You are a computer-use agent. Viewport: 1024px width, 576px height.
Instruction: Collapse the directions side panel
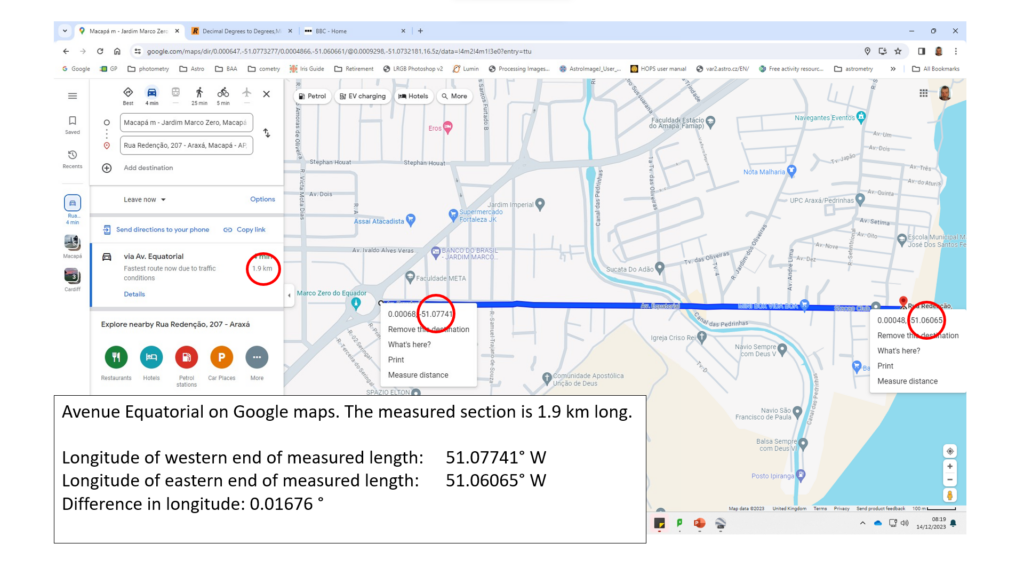[x=289, y=295]
